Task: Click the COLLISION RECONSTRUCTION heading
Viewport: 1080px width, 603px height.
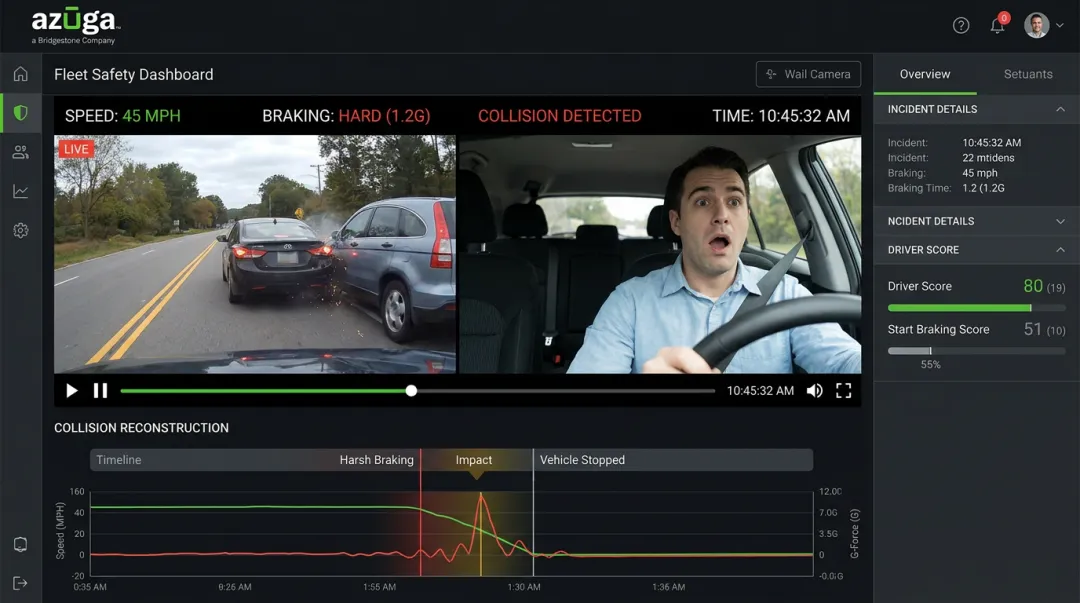Action: tap(141, 428)
